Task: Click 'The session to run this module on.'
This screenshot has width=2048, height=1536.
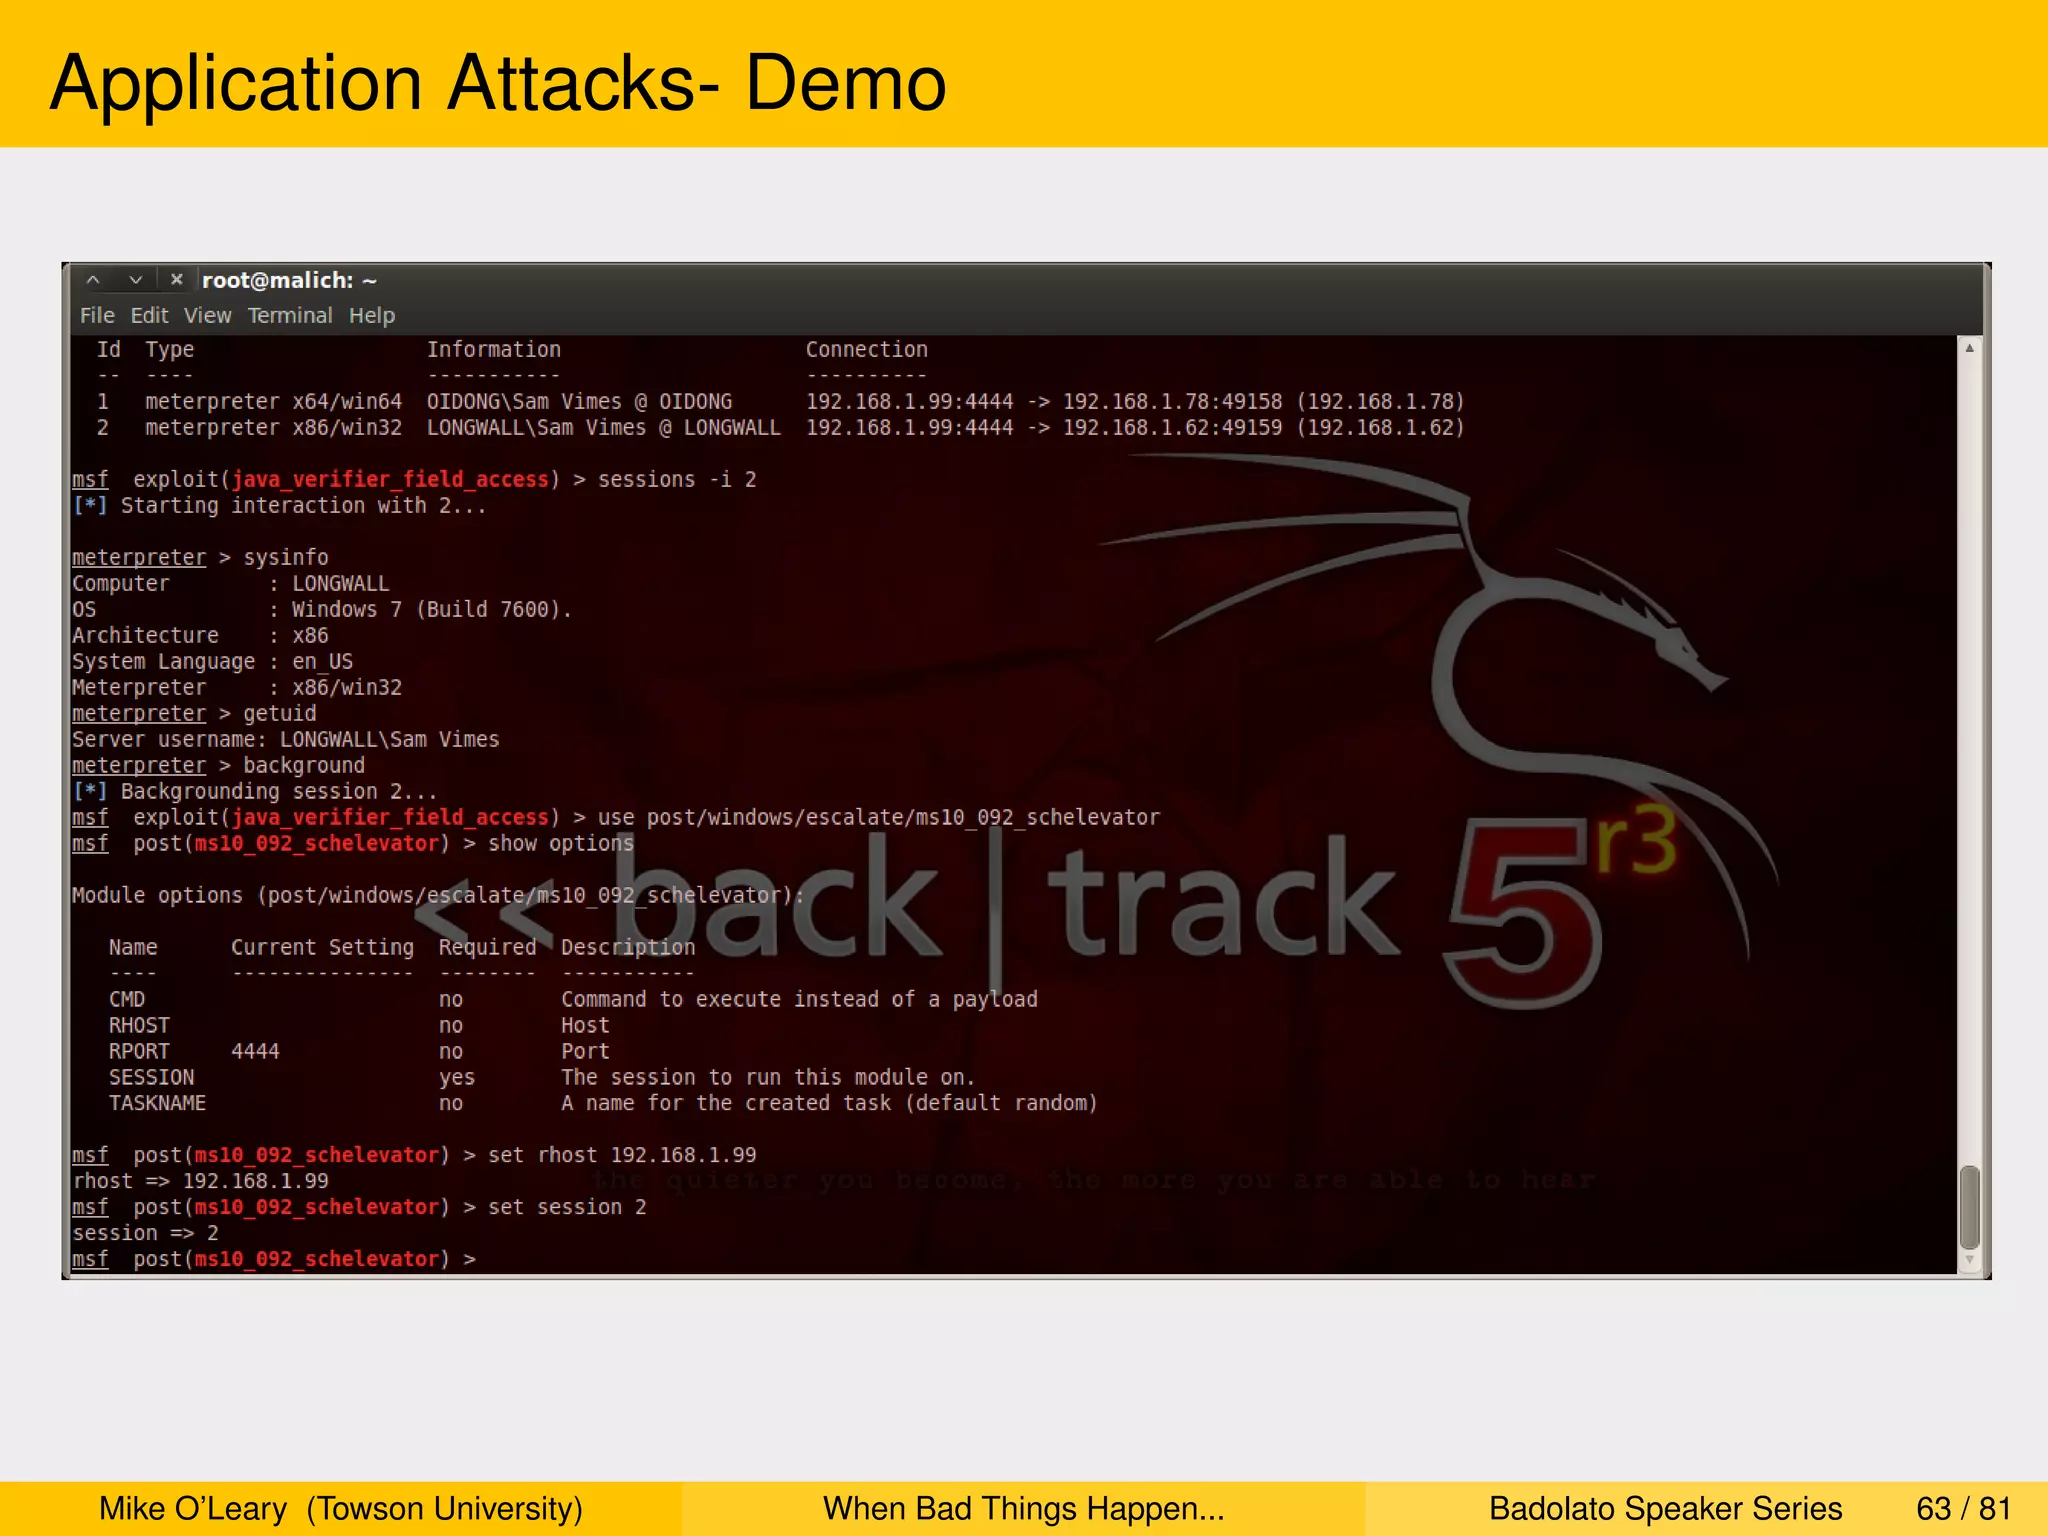Action: 768,1078
